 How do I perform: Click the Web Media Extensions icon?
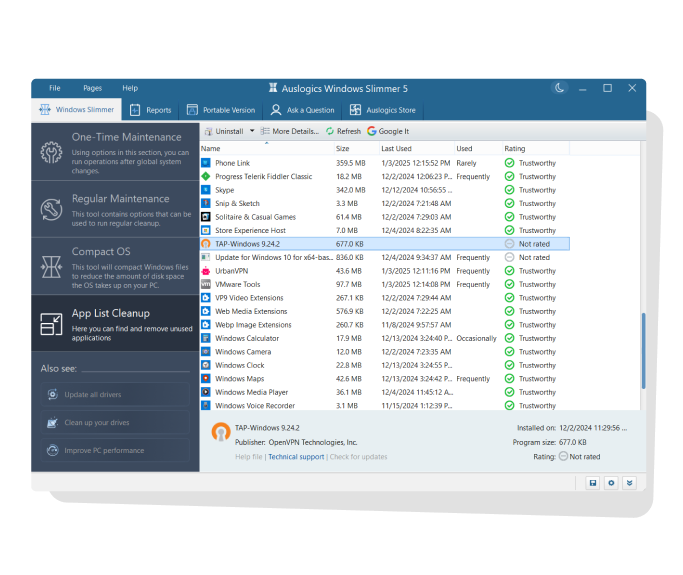point(206,311)
